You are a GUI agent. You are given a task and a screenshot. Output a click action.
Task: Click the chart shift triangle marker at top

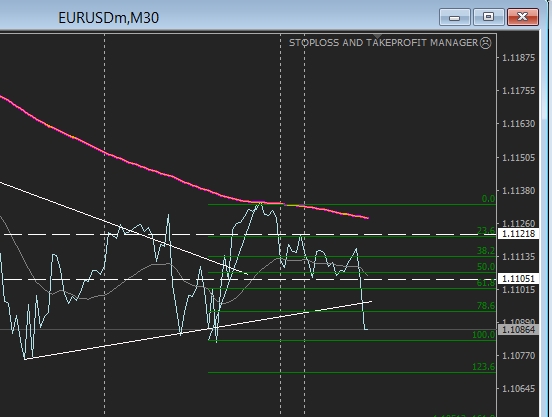click(x=377, y=36)
